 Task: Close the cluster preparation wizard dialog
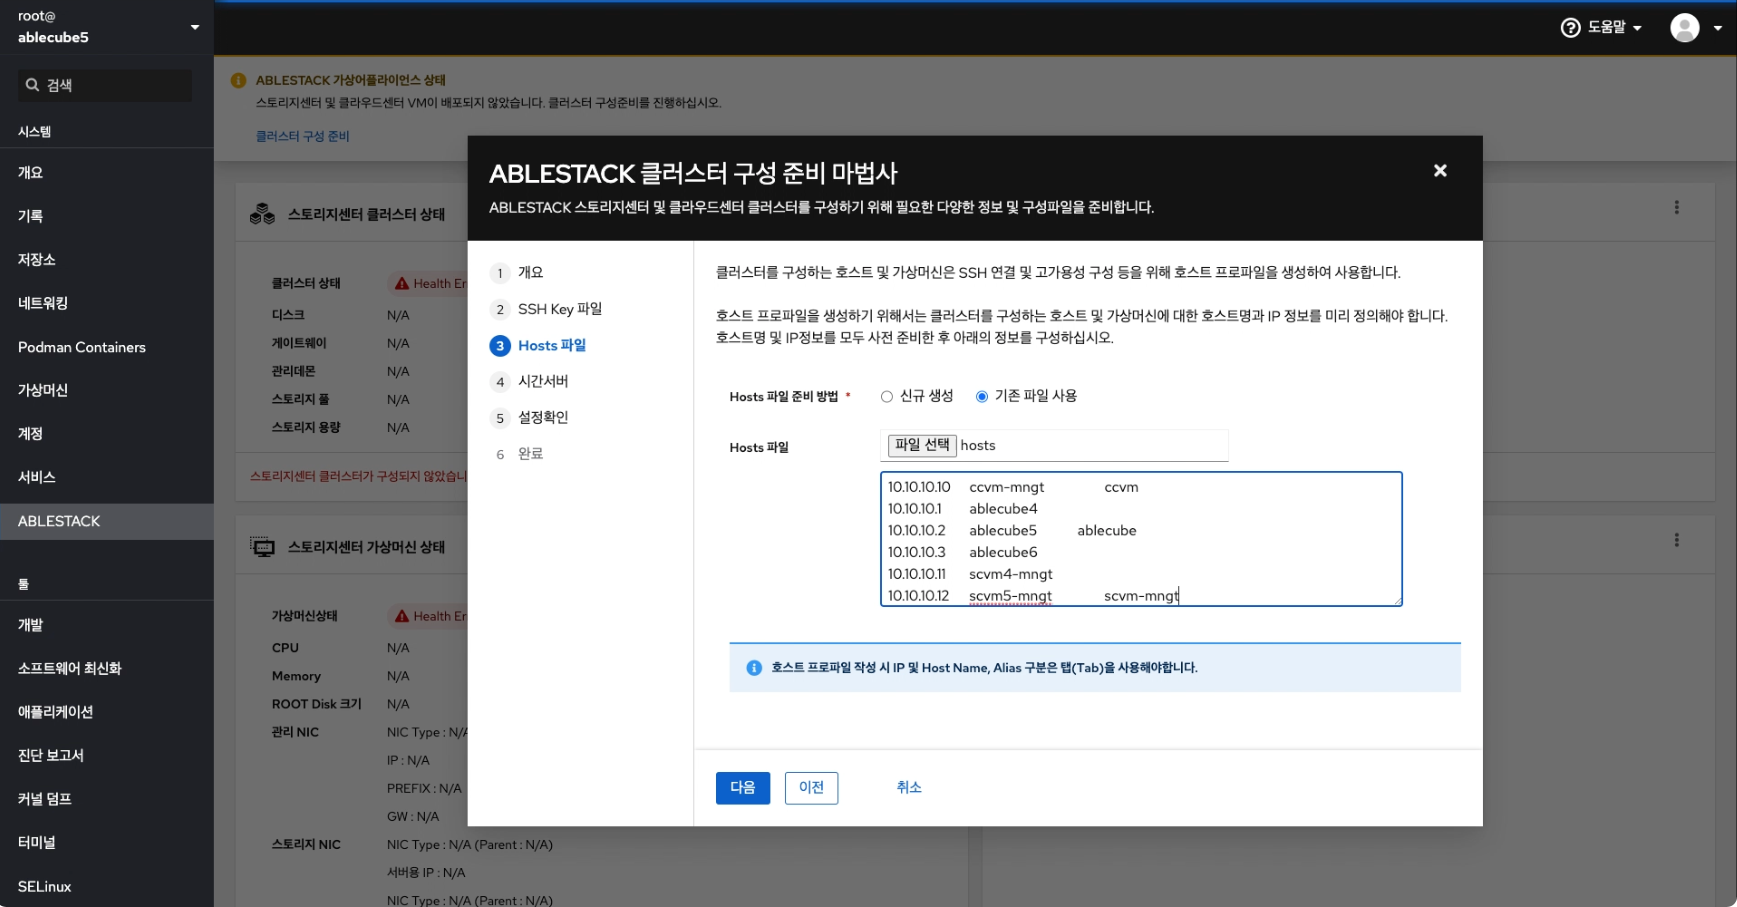point(1440,171)
